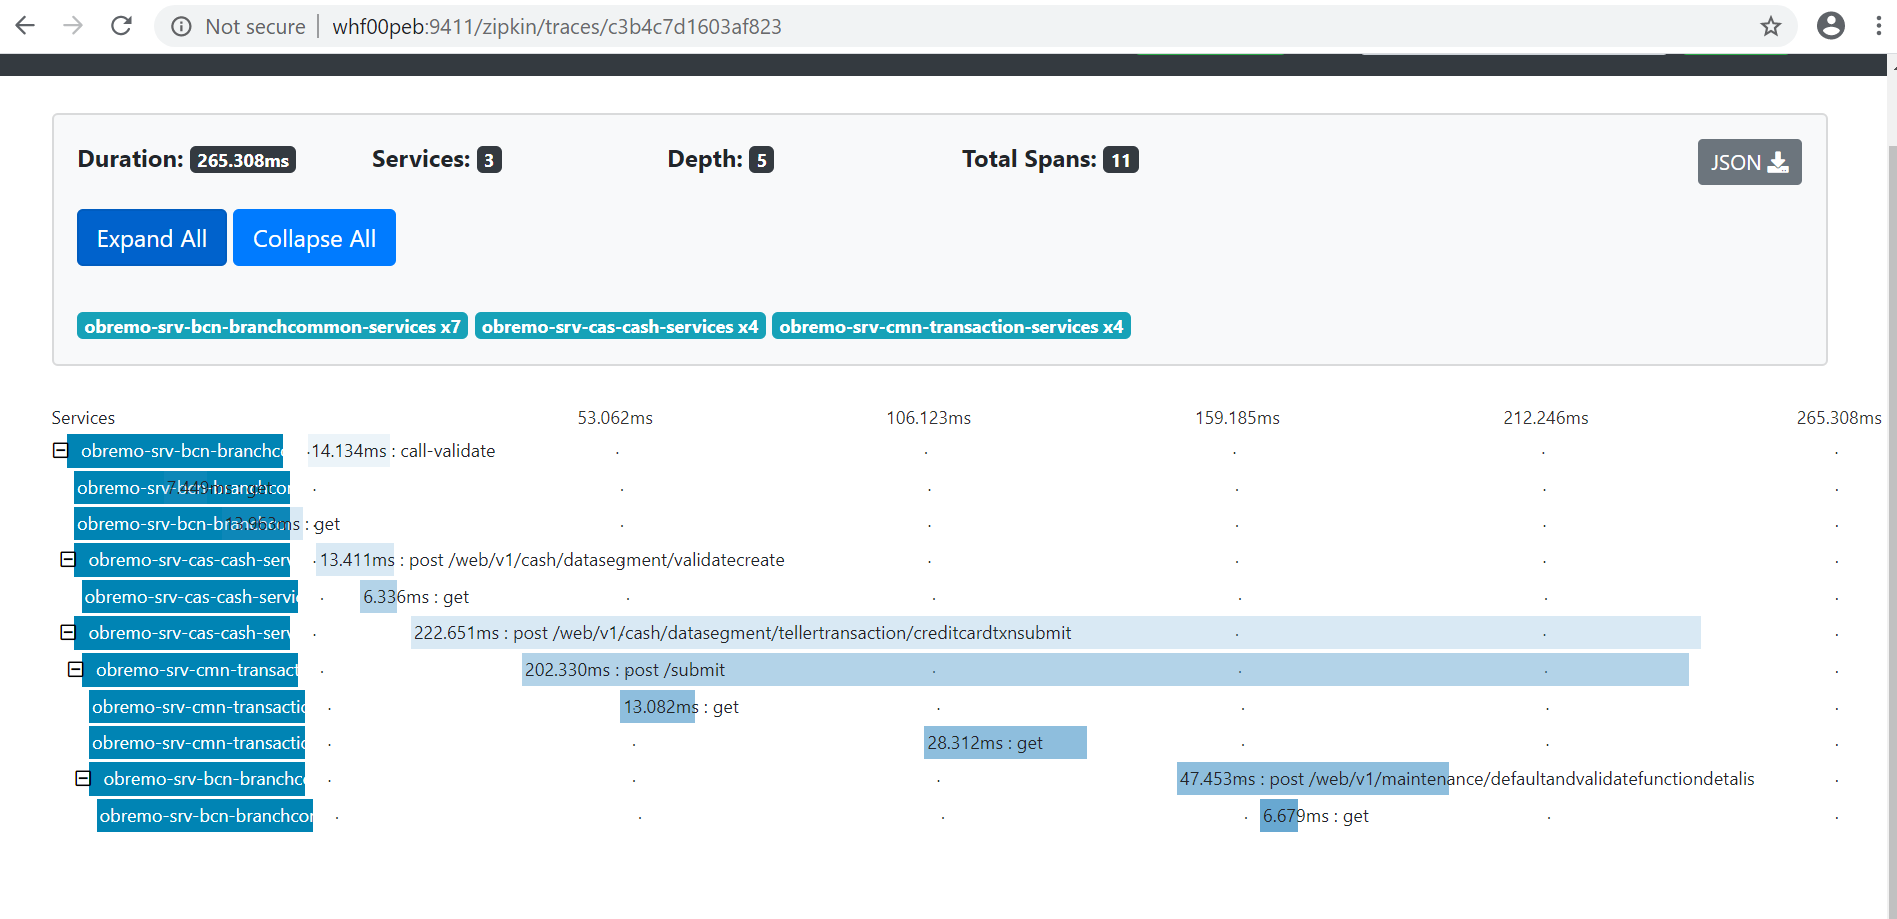This screenshot has height=919, width=1897.
Task: Select the obremo-srv-cas-cash-services x4 badge
Action: click(620, 327)
